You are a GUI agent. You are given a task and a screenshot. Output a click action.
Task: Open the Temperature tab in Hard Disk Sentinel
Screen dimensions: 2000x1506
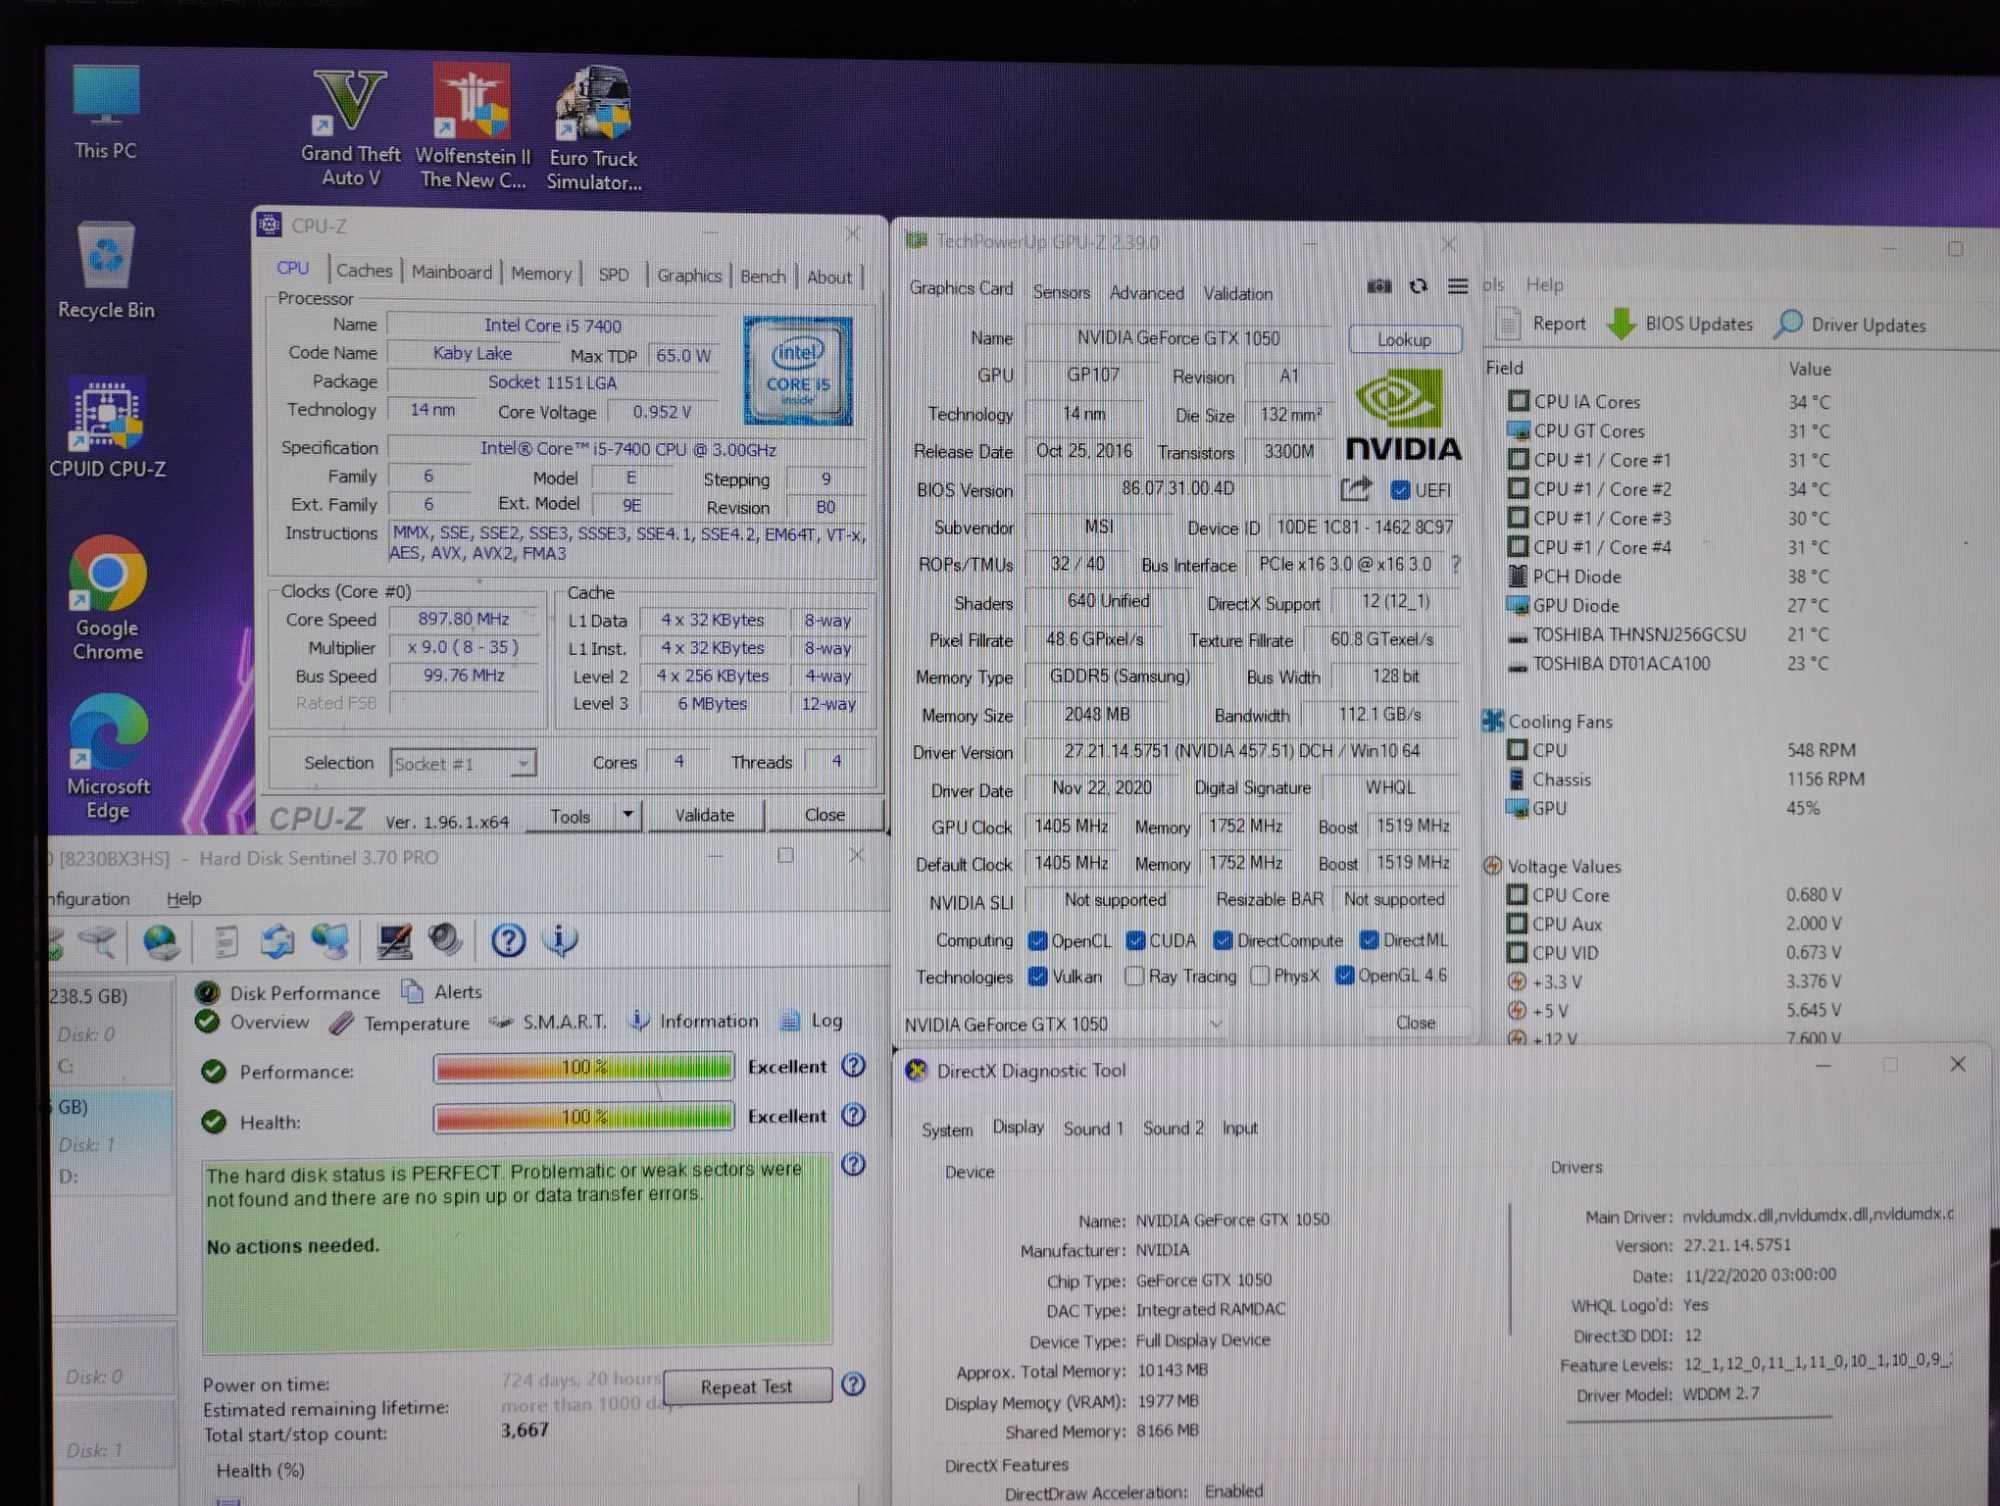tap(401, 1023)
